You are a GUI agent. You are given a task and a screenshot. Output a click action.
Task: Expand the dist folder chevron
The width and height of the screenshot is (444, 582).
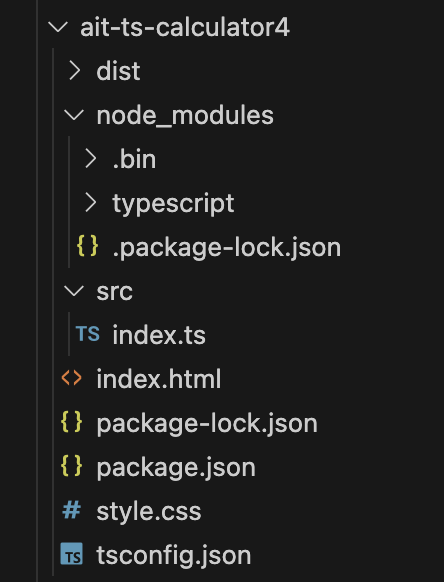coord(75,71)
